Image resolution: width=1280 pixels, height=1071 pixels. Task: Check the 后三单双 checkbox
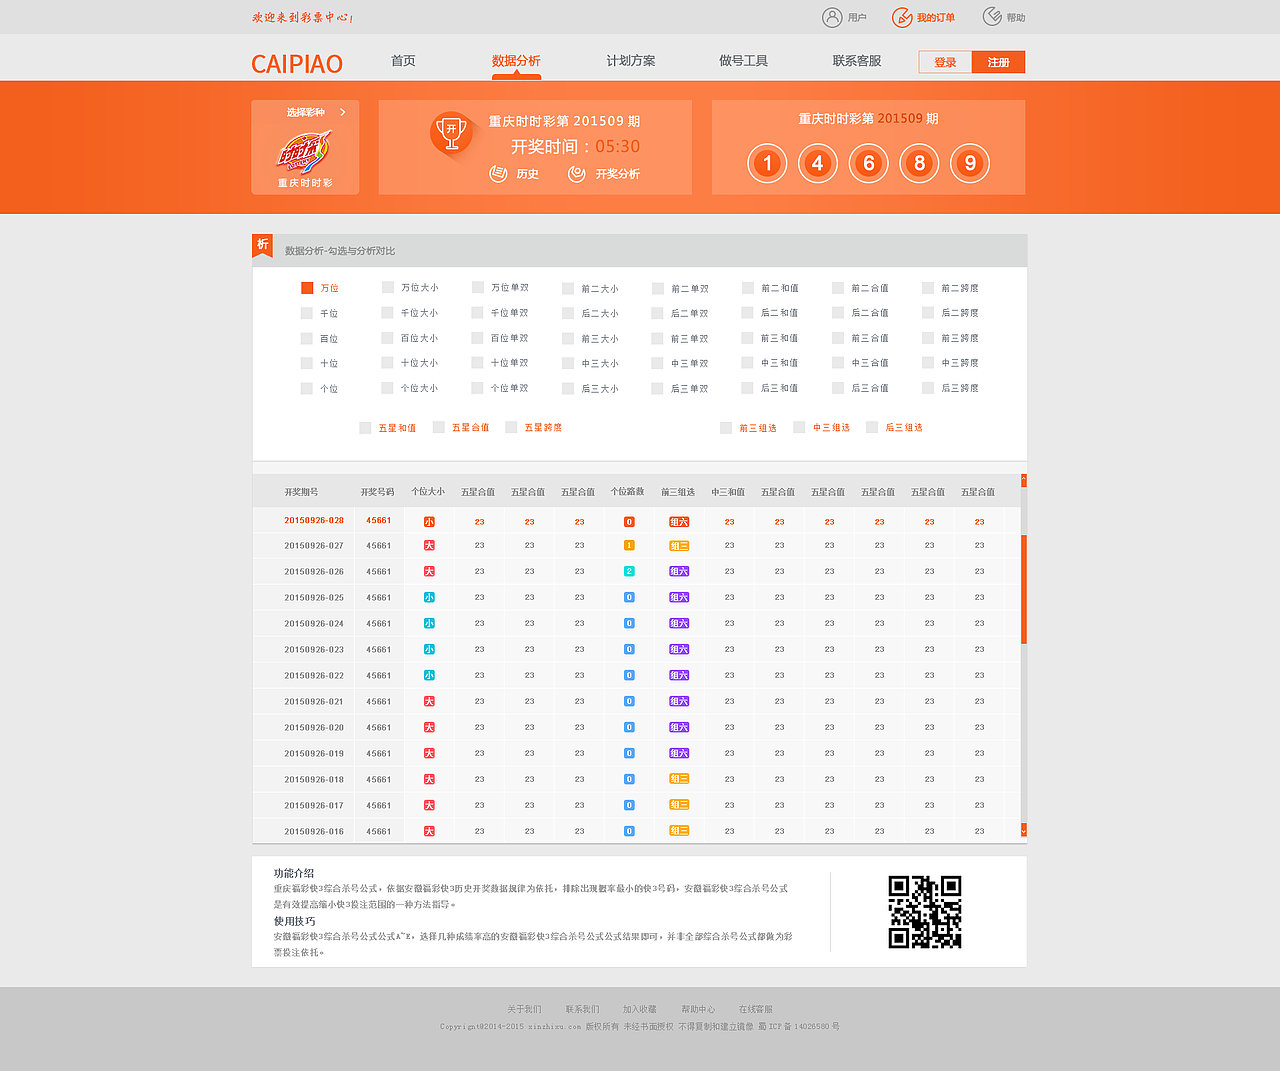tap(658, 388)
